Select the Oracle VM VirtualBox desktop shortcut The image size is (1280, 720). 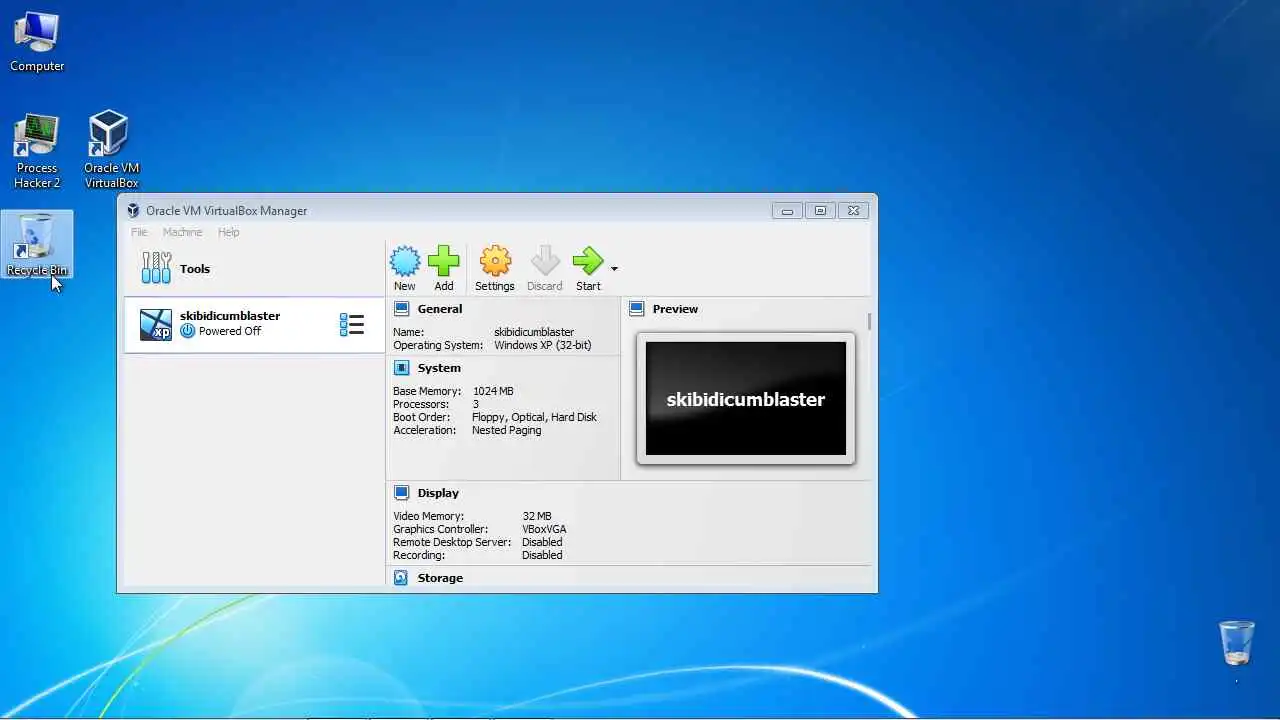tap(111, 150)
